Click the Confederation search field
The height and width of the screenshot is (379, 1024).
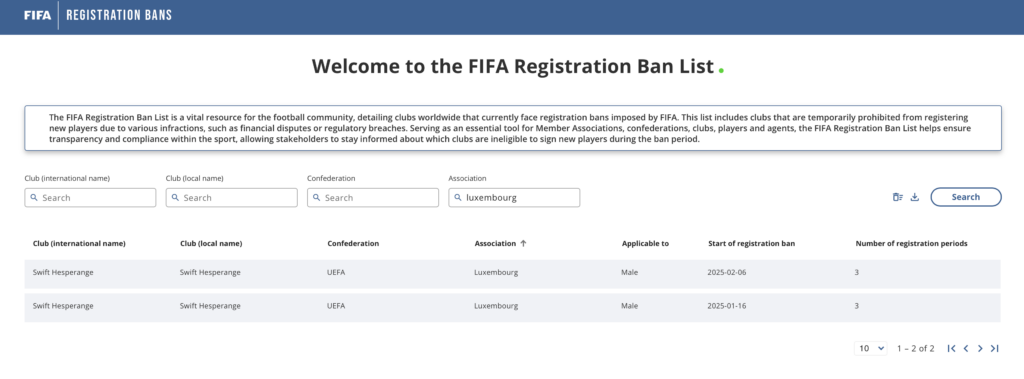coord(373,197)
